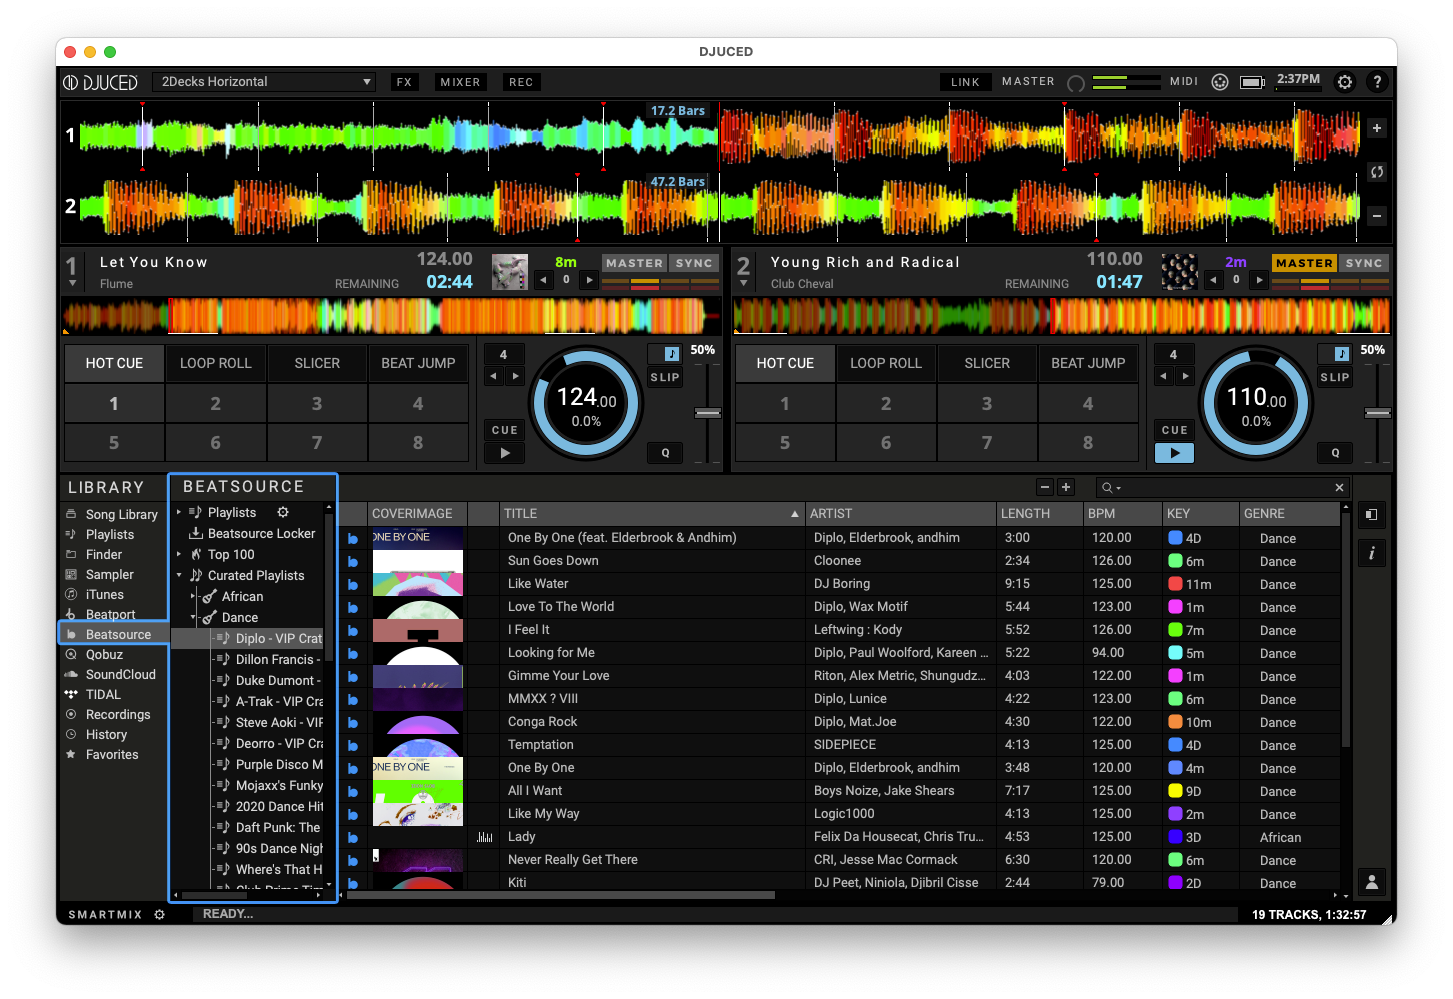Screen dimensions: 1453x999
Task: Open the MIDI controller settings icon
Action: click(x=1220, y=81)
